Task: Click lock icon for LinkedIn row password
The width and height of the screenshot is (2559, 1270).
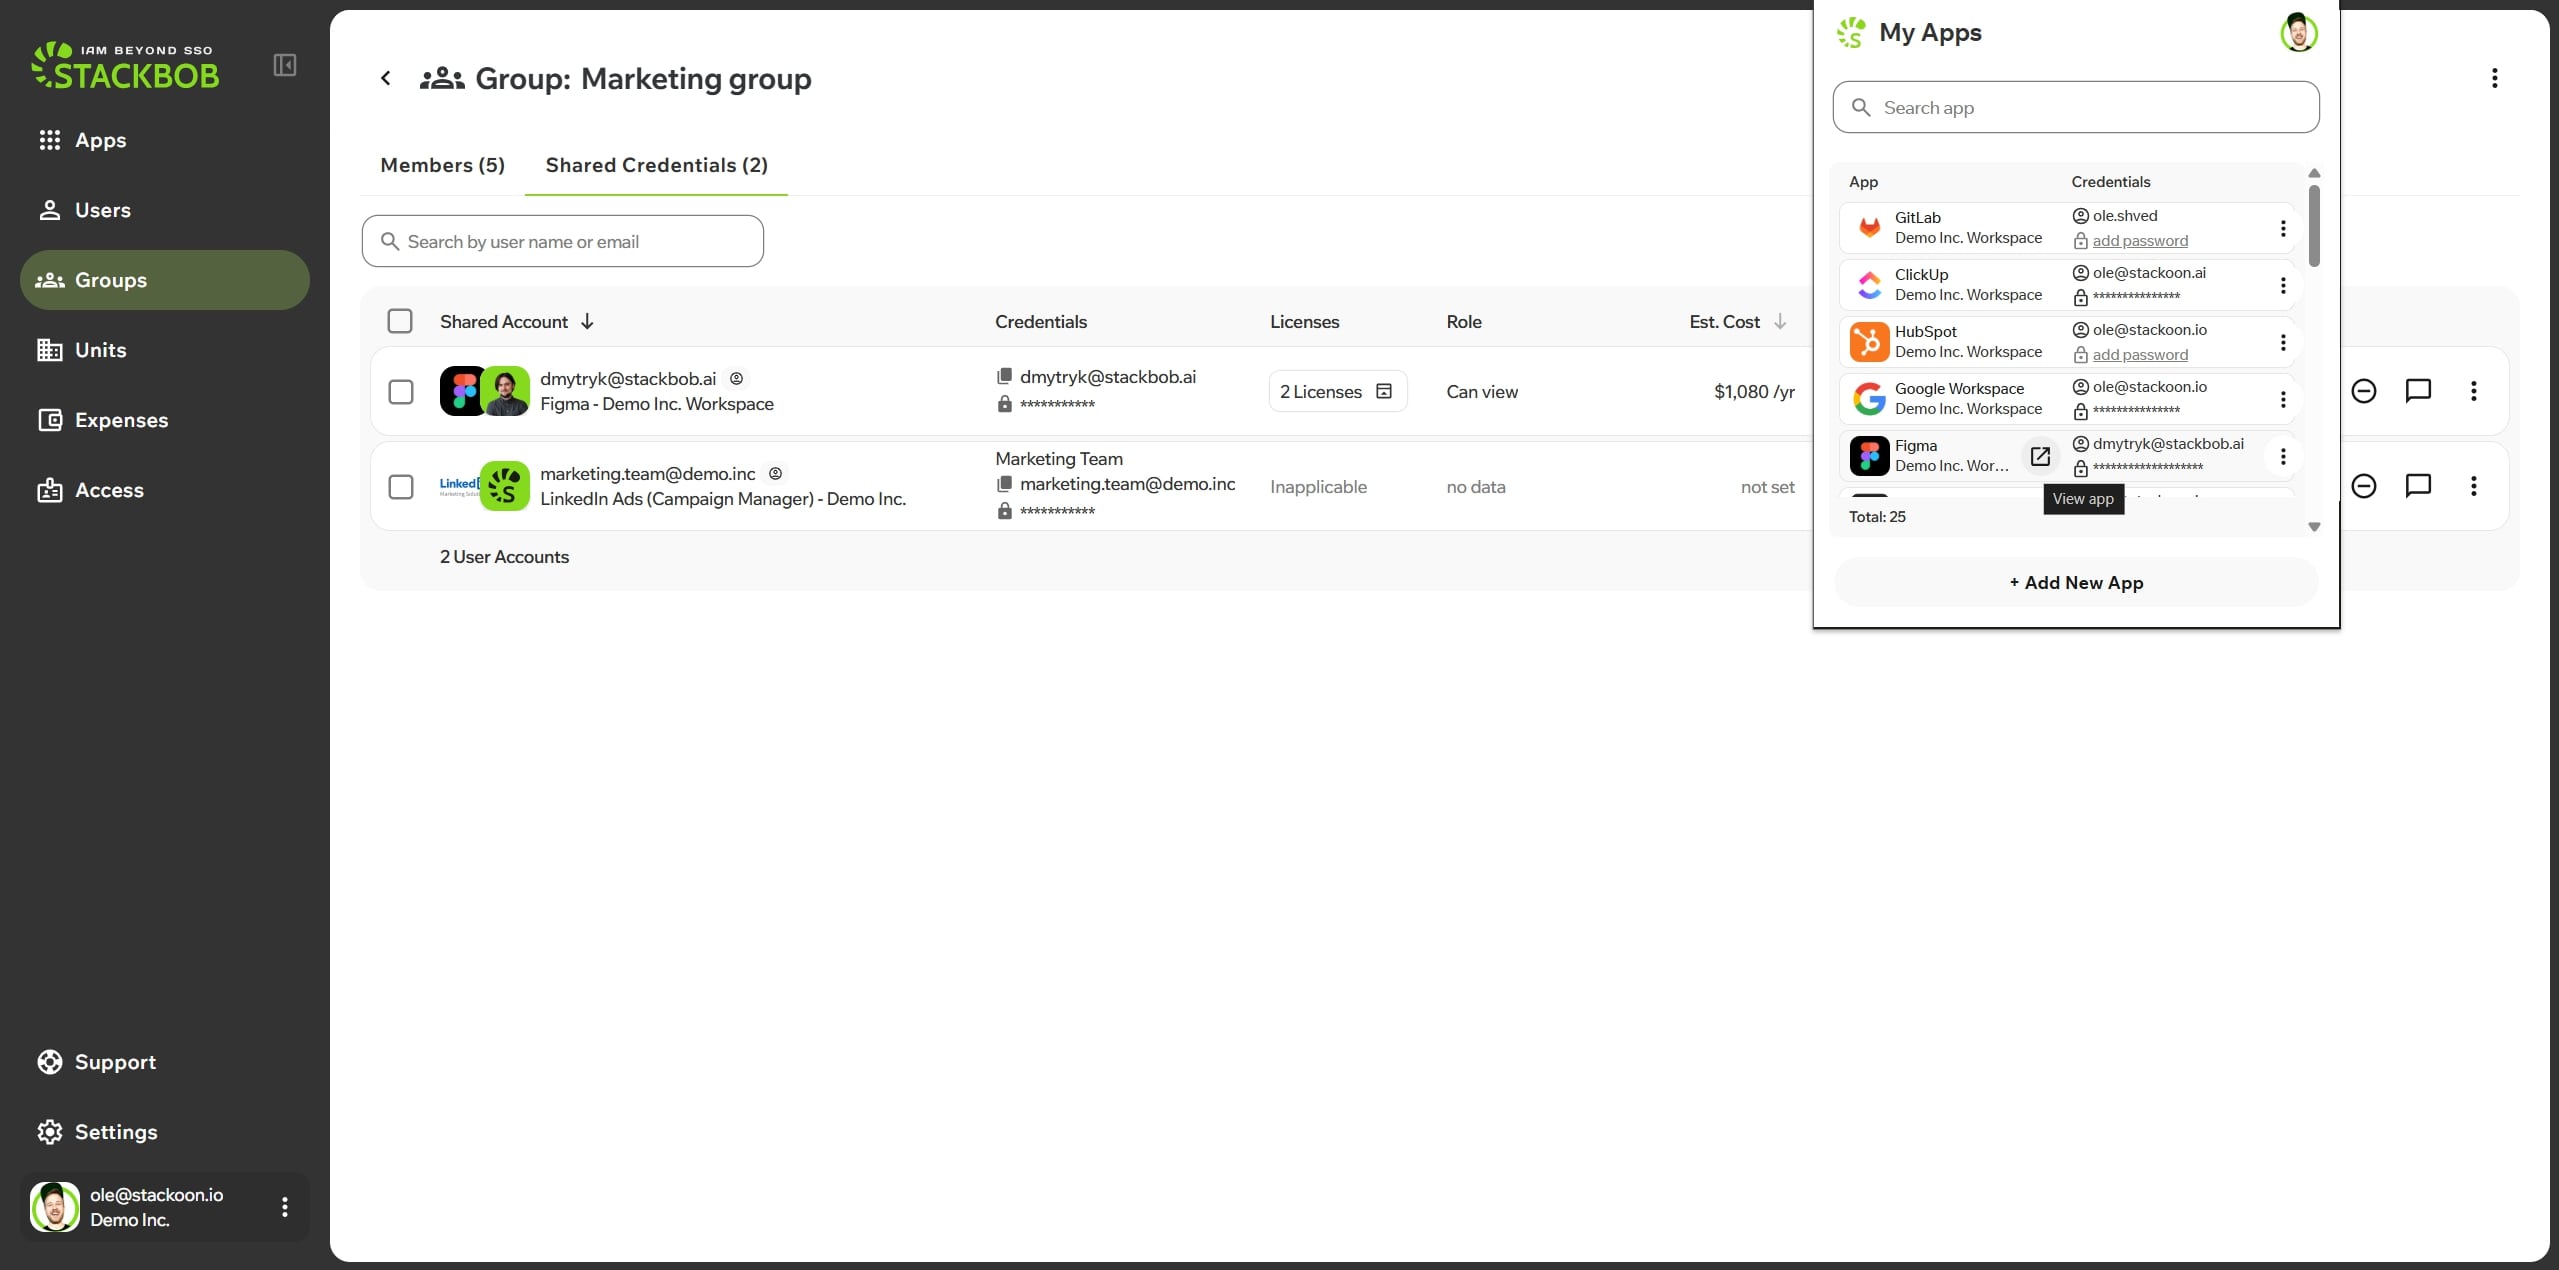Action: click(x=1005, y=511)
